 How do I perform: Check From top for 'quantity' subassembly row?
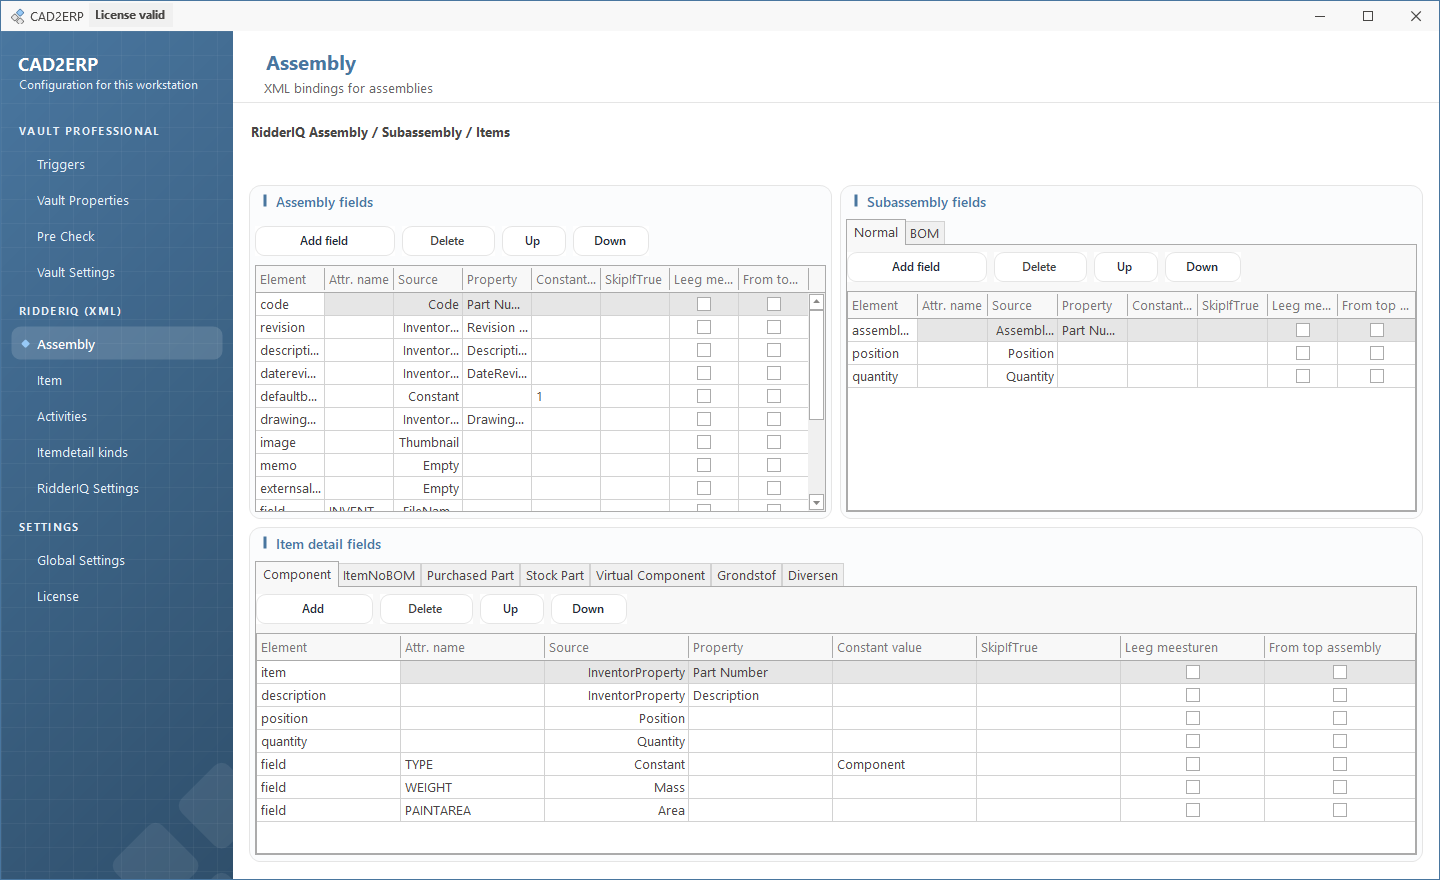click(1377, 376)
